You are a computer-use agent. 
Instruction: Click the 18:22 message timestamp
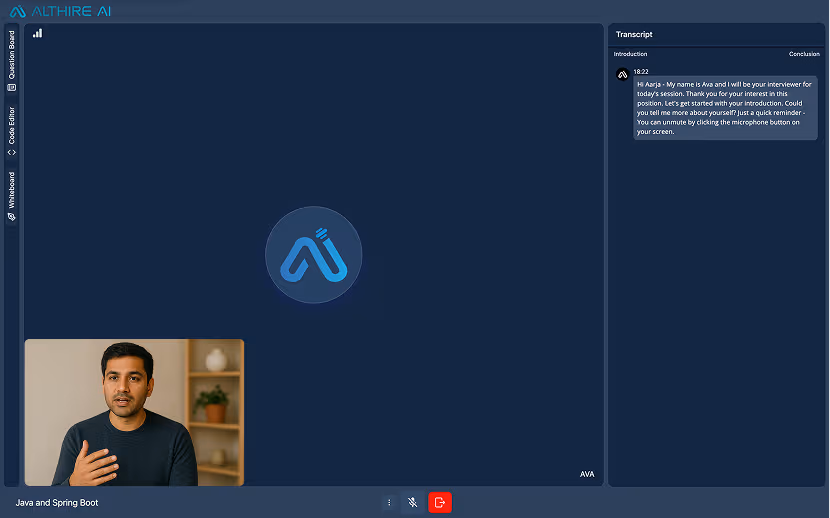click(x=641, y=71)
